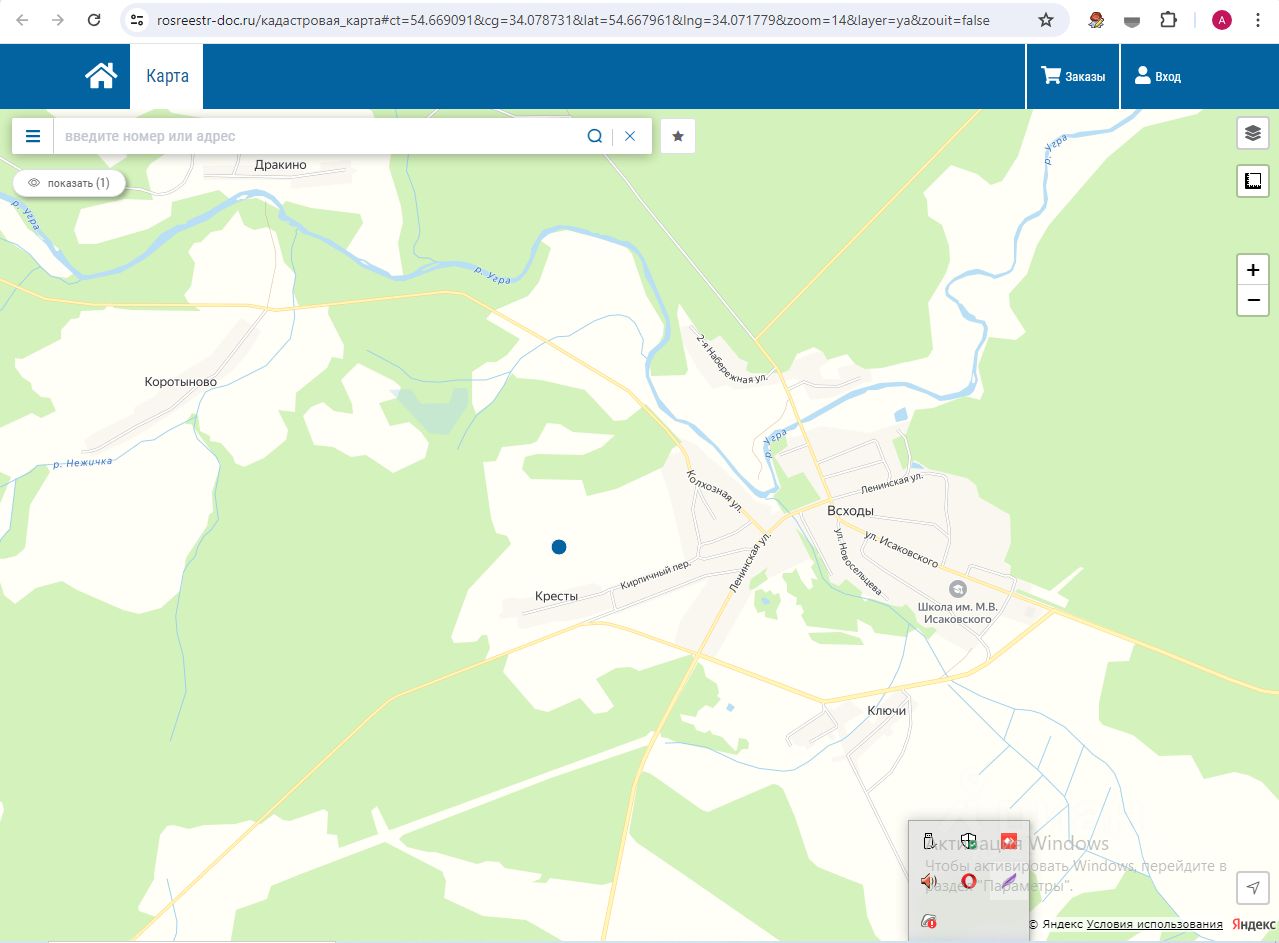Activate the ruler measurement tool
1279x943 pixels.
pos(1252,181)
